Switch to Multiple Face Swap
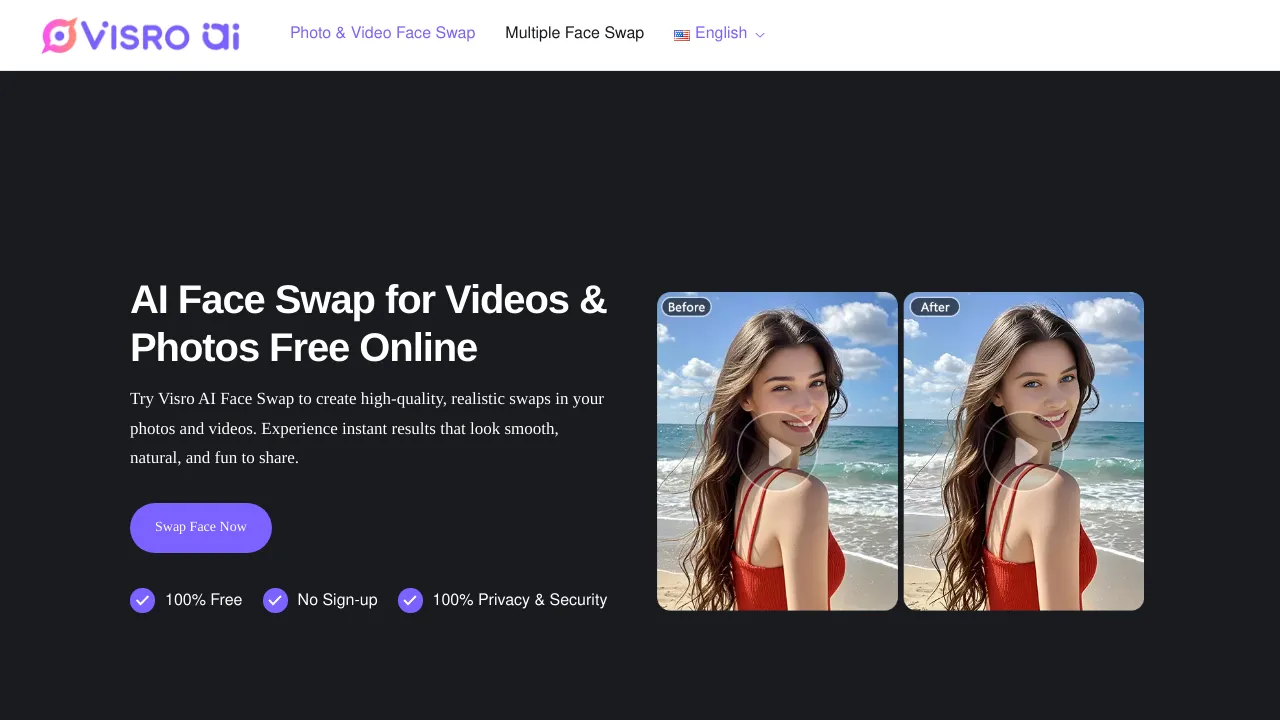Screen dimensions: 1280x720 pos(574,33)
